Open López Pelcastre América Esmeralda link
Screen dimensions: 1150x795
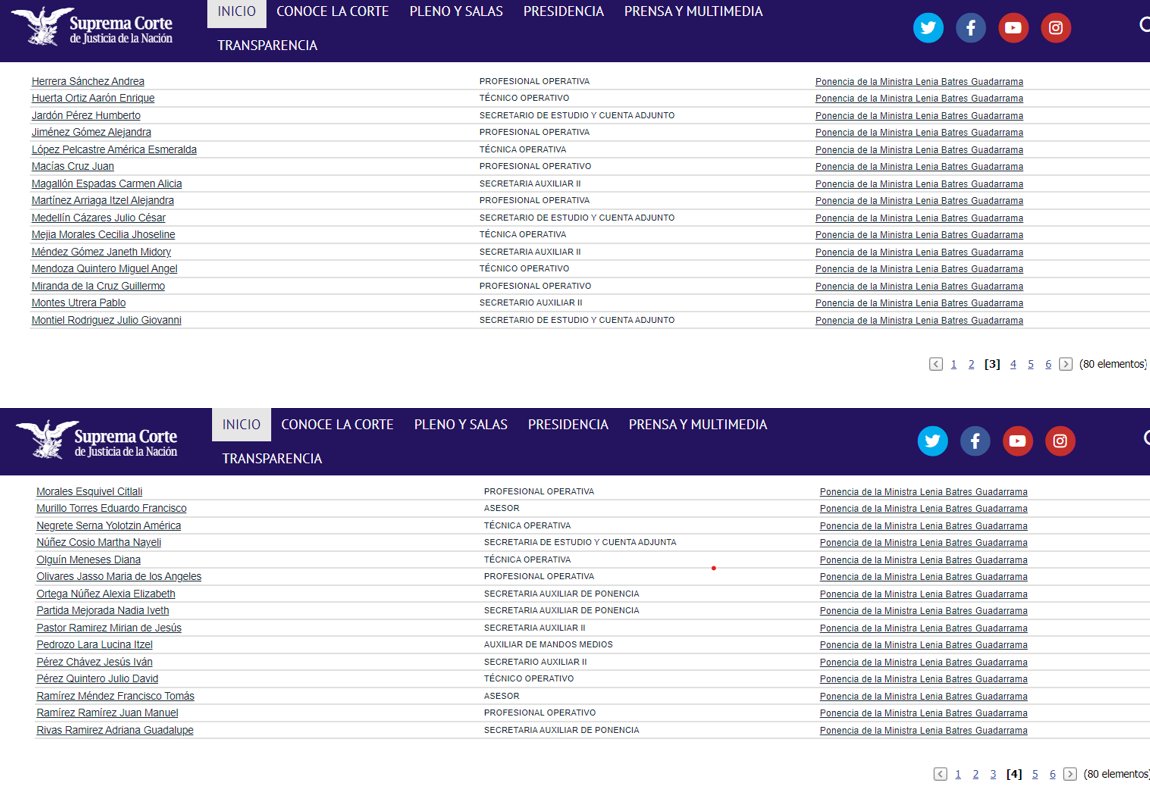click(114, 150)
